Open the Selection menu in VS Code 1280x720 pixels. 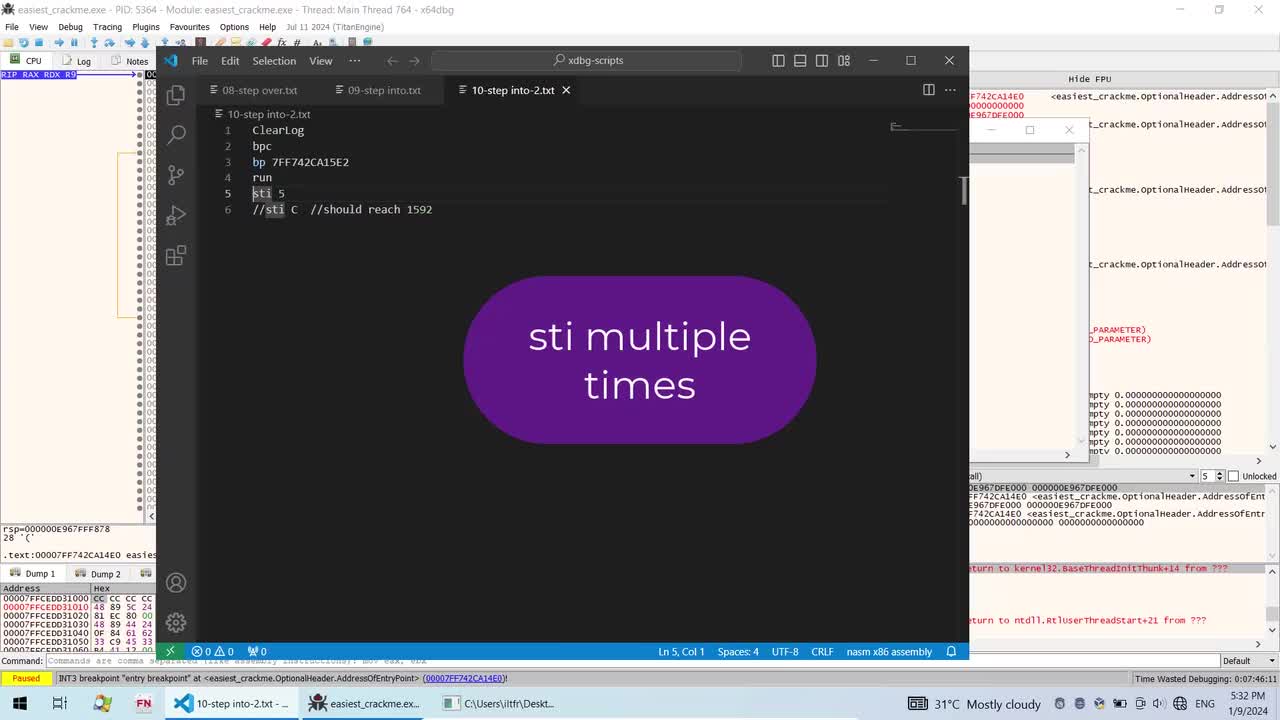tap(274, 60)
